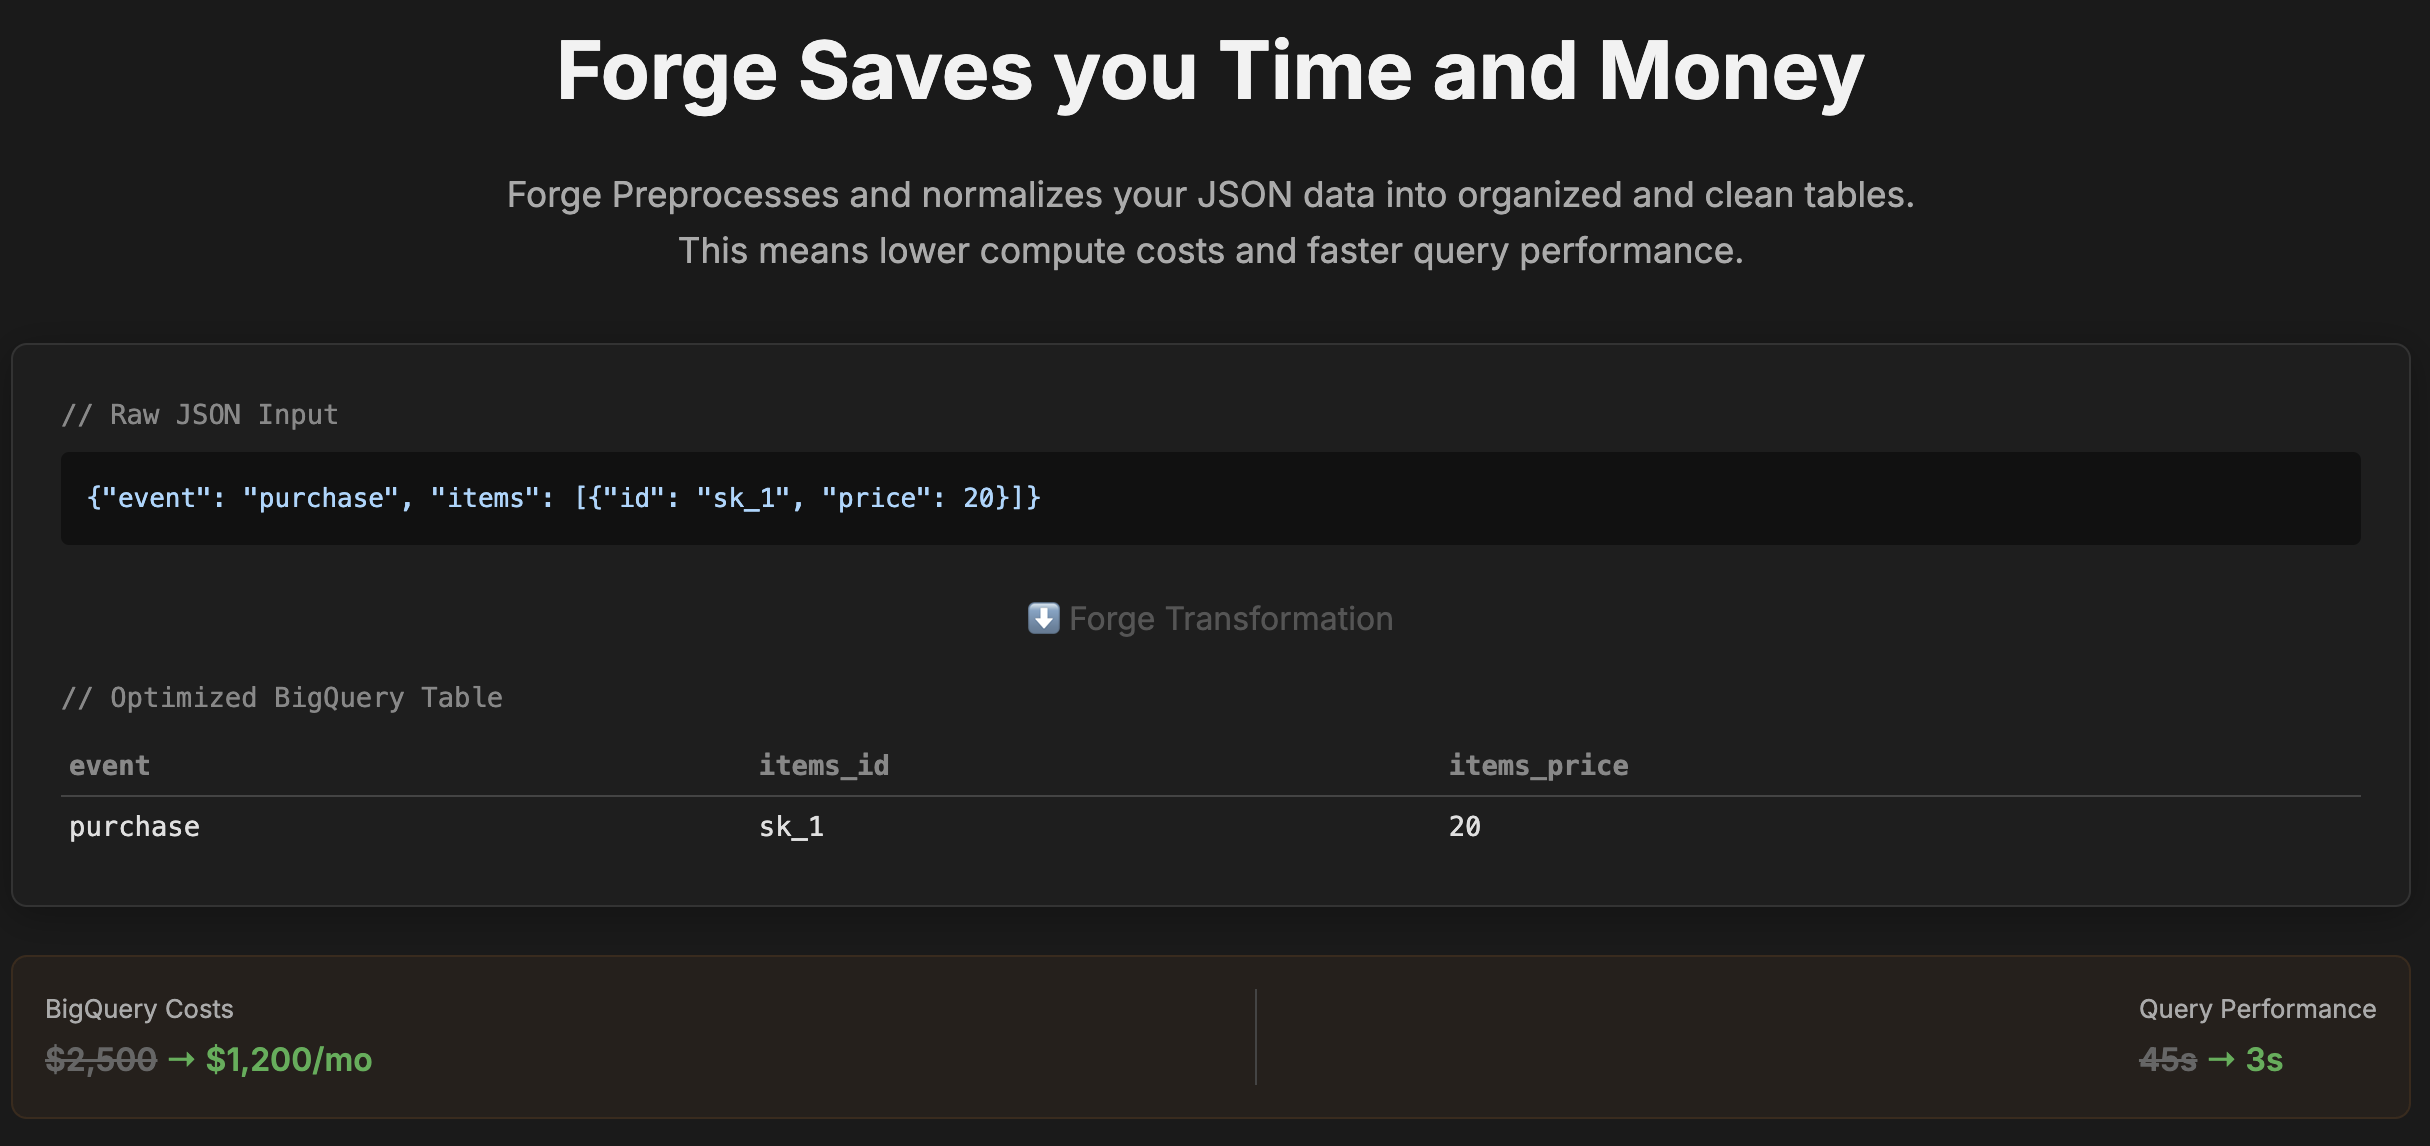Screen dimensions: 2430x1146
Task: Select the 'sk_1' table cell
Action: point(791,827)
